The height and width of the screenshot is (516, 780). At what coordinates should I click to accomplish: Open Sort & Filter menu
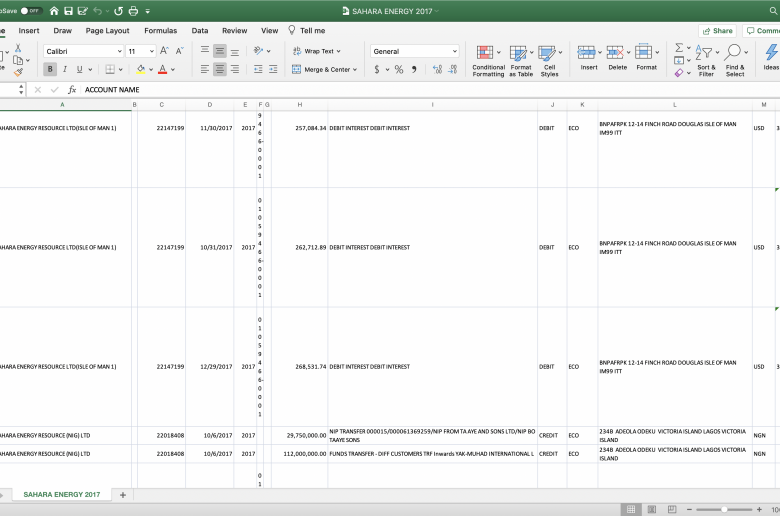click(706, 61)
